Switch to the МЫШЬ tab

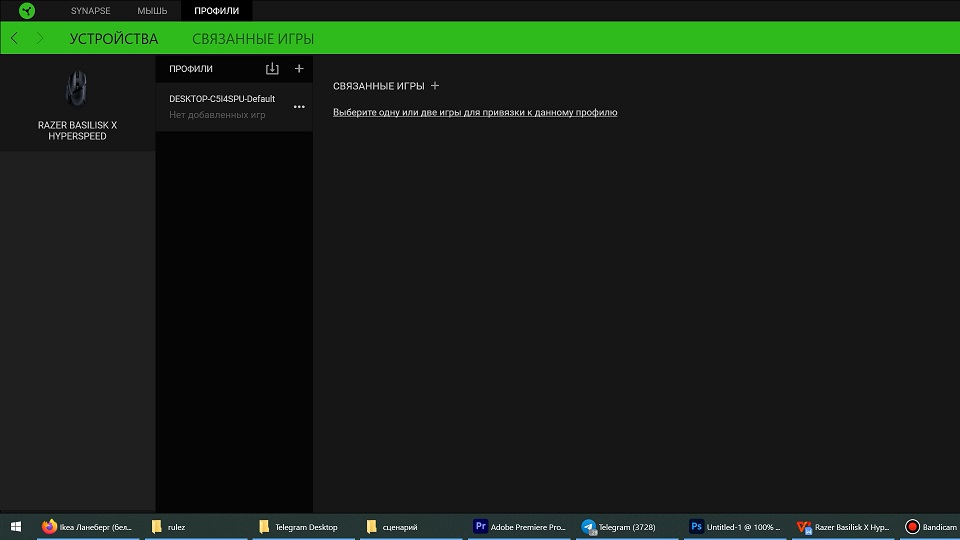152,11
